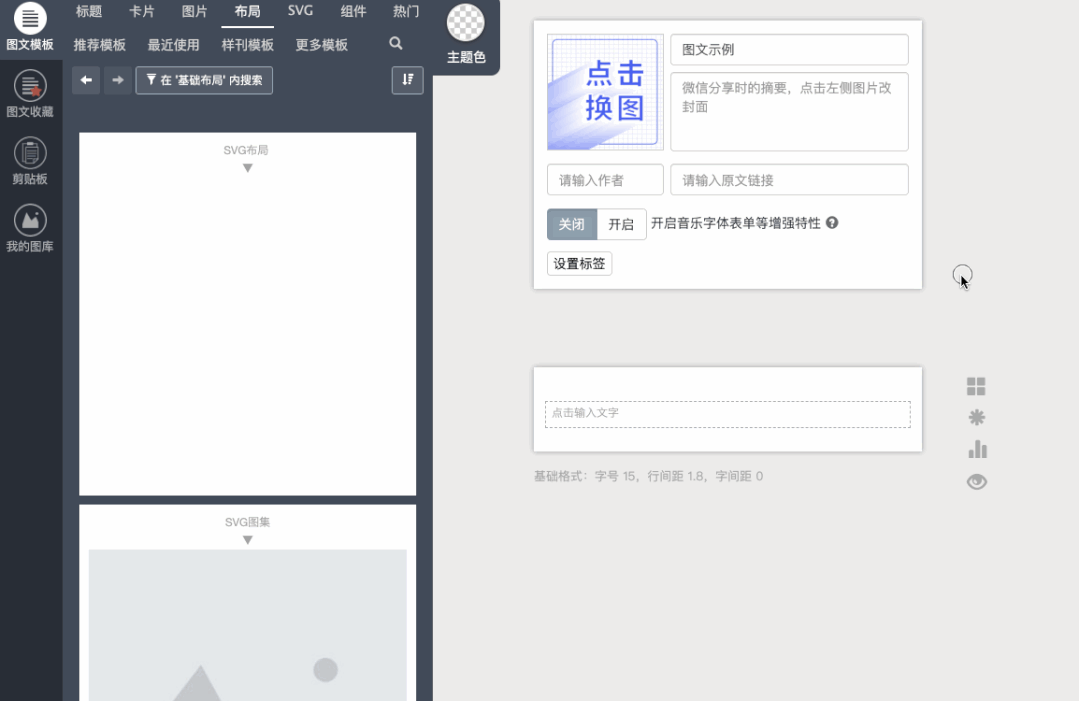Expand the SVG布局 section arrow
The width and height of the screenshot is (1079, 701).
pyautogui.click(x=247, y=167)
